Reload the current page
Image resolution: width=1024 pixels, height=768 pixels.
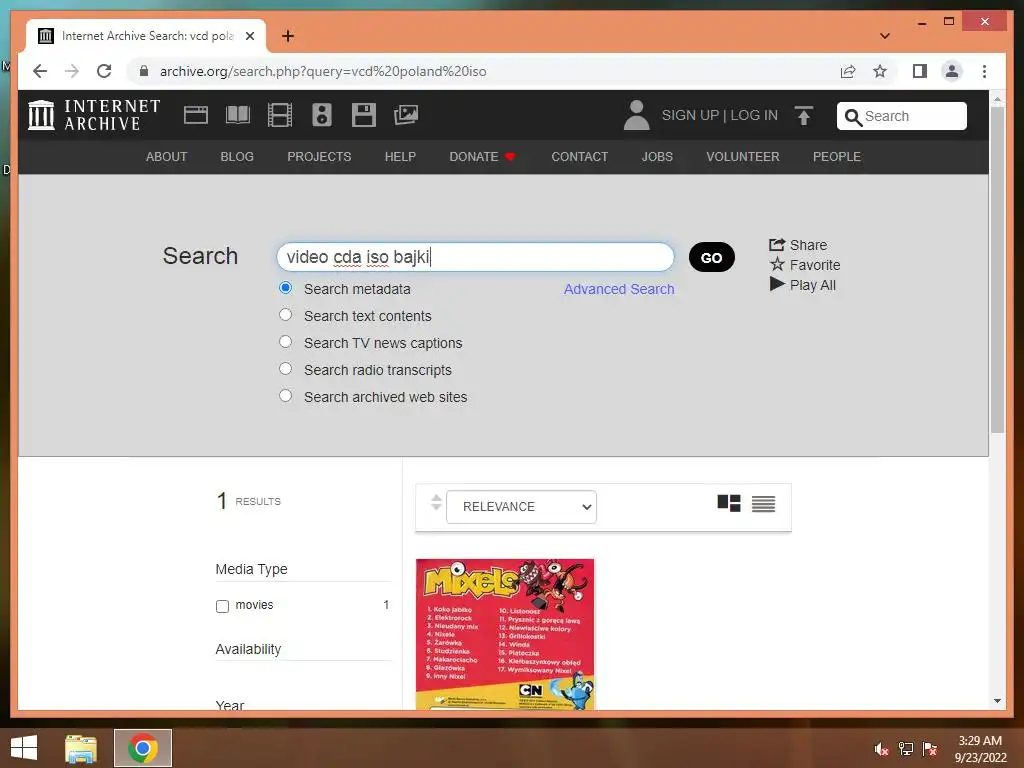pyautogui.click(x=104, y=71)
